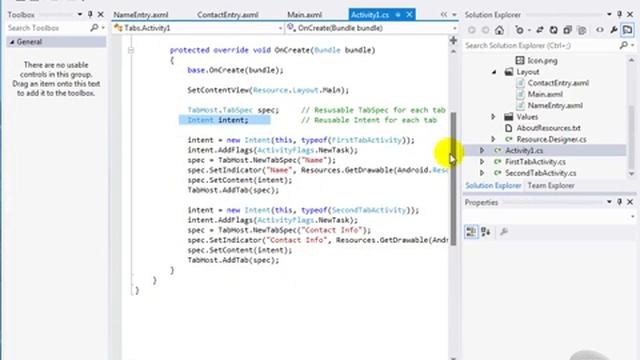
Task: Pin the Toolbox panel
Action: (90, 15)
